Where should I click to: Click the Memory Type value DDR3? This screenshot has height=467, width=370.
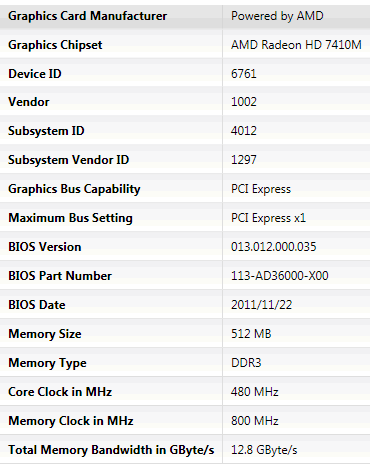tap(246, 363)
